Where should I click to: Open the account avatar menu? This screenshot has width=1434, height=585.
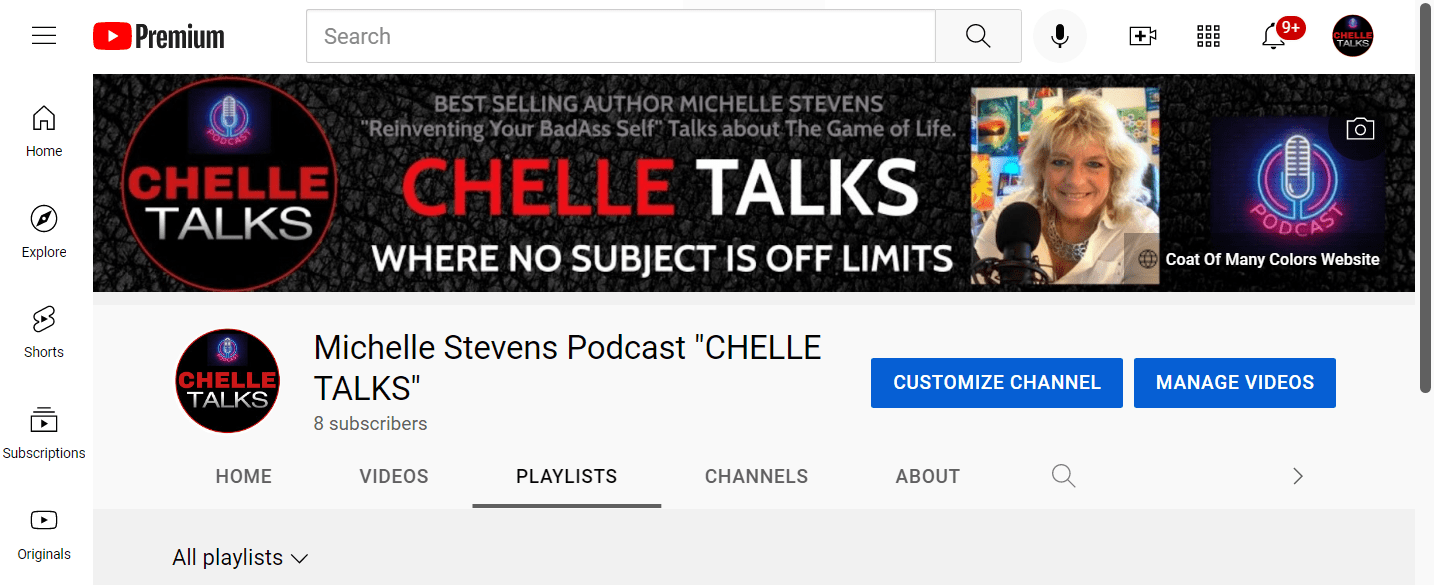[x=1352, y=37]
